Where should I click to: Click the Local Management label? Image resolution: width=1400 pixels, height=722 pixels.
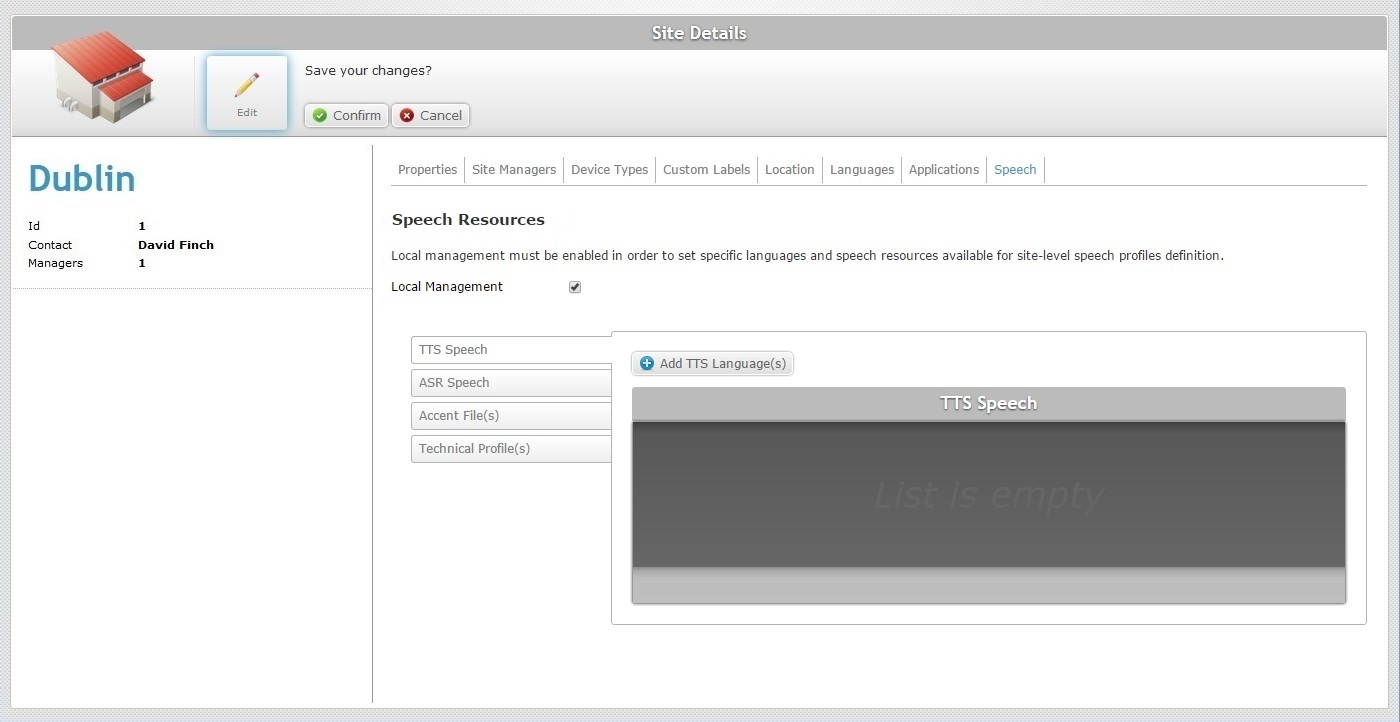click(x=447, y=287)
